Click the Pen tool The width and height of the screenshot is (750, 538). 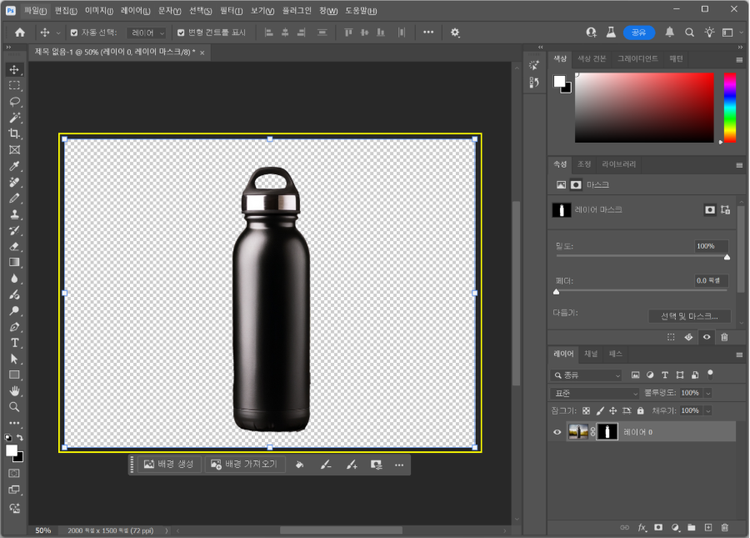(x=15, y=326)
